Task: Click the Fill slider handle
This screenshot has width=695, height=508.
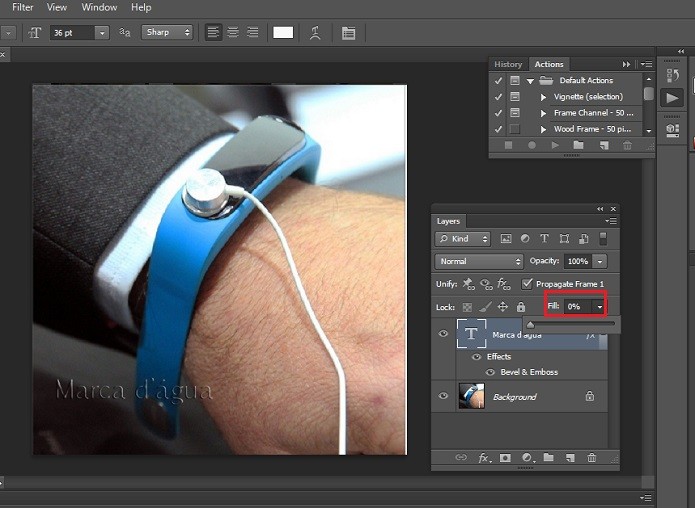Action: coord(531,325)
